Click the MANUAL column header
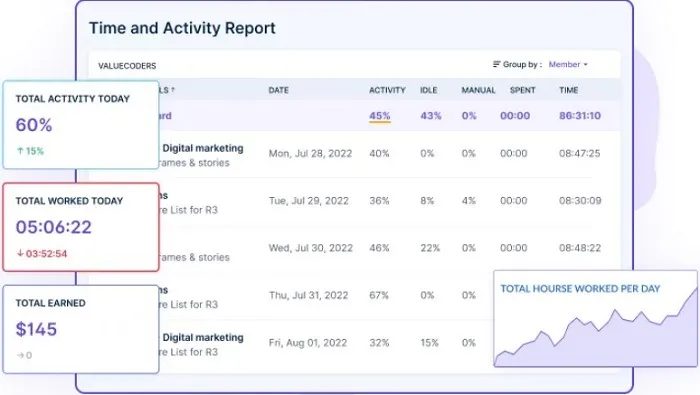700x395 pixels. [x=479, y=90]
